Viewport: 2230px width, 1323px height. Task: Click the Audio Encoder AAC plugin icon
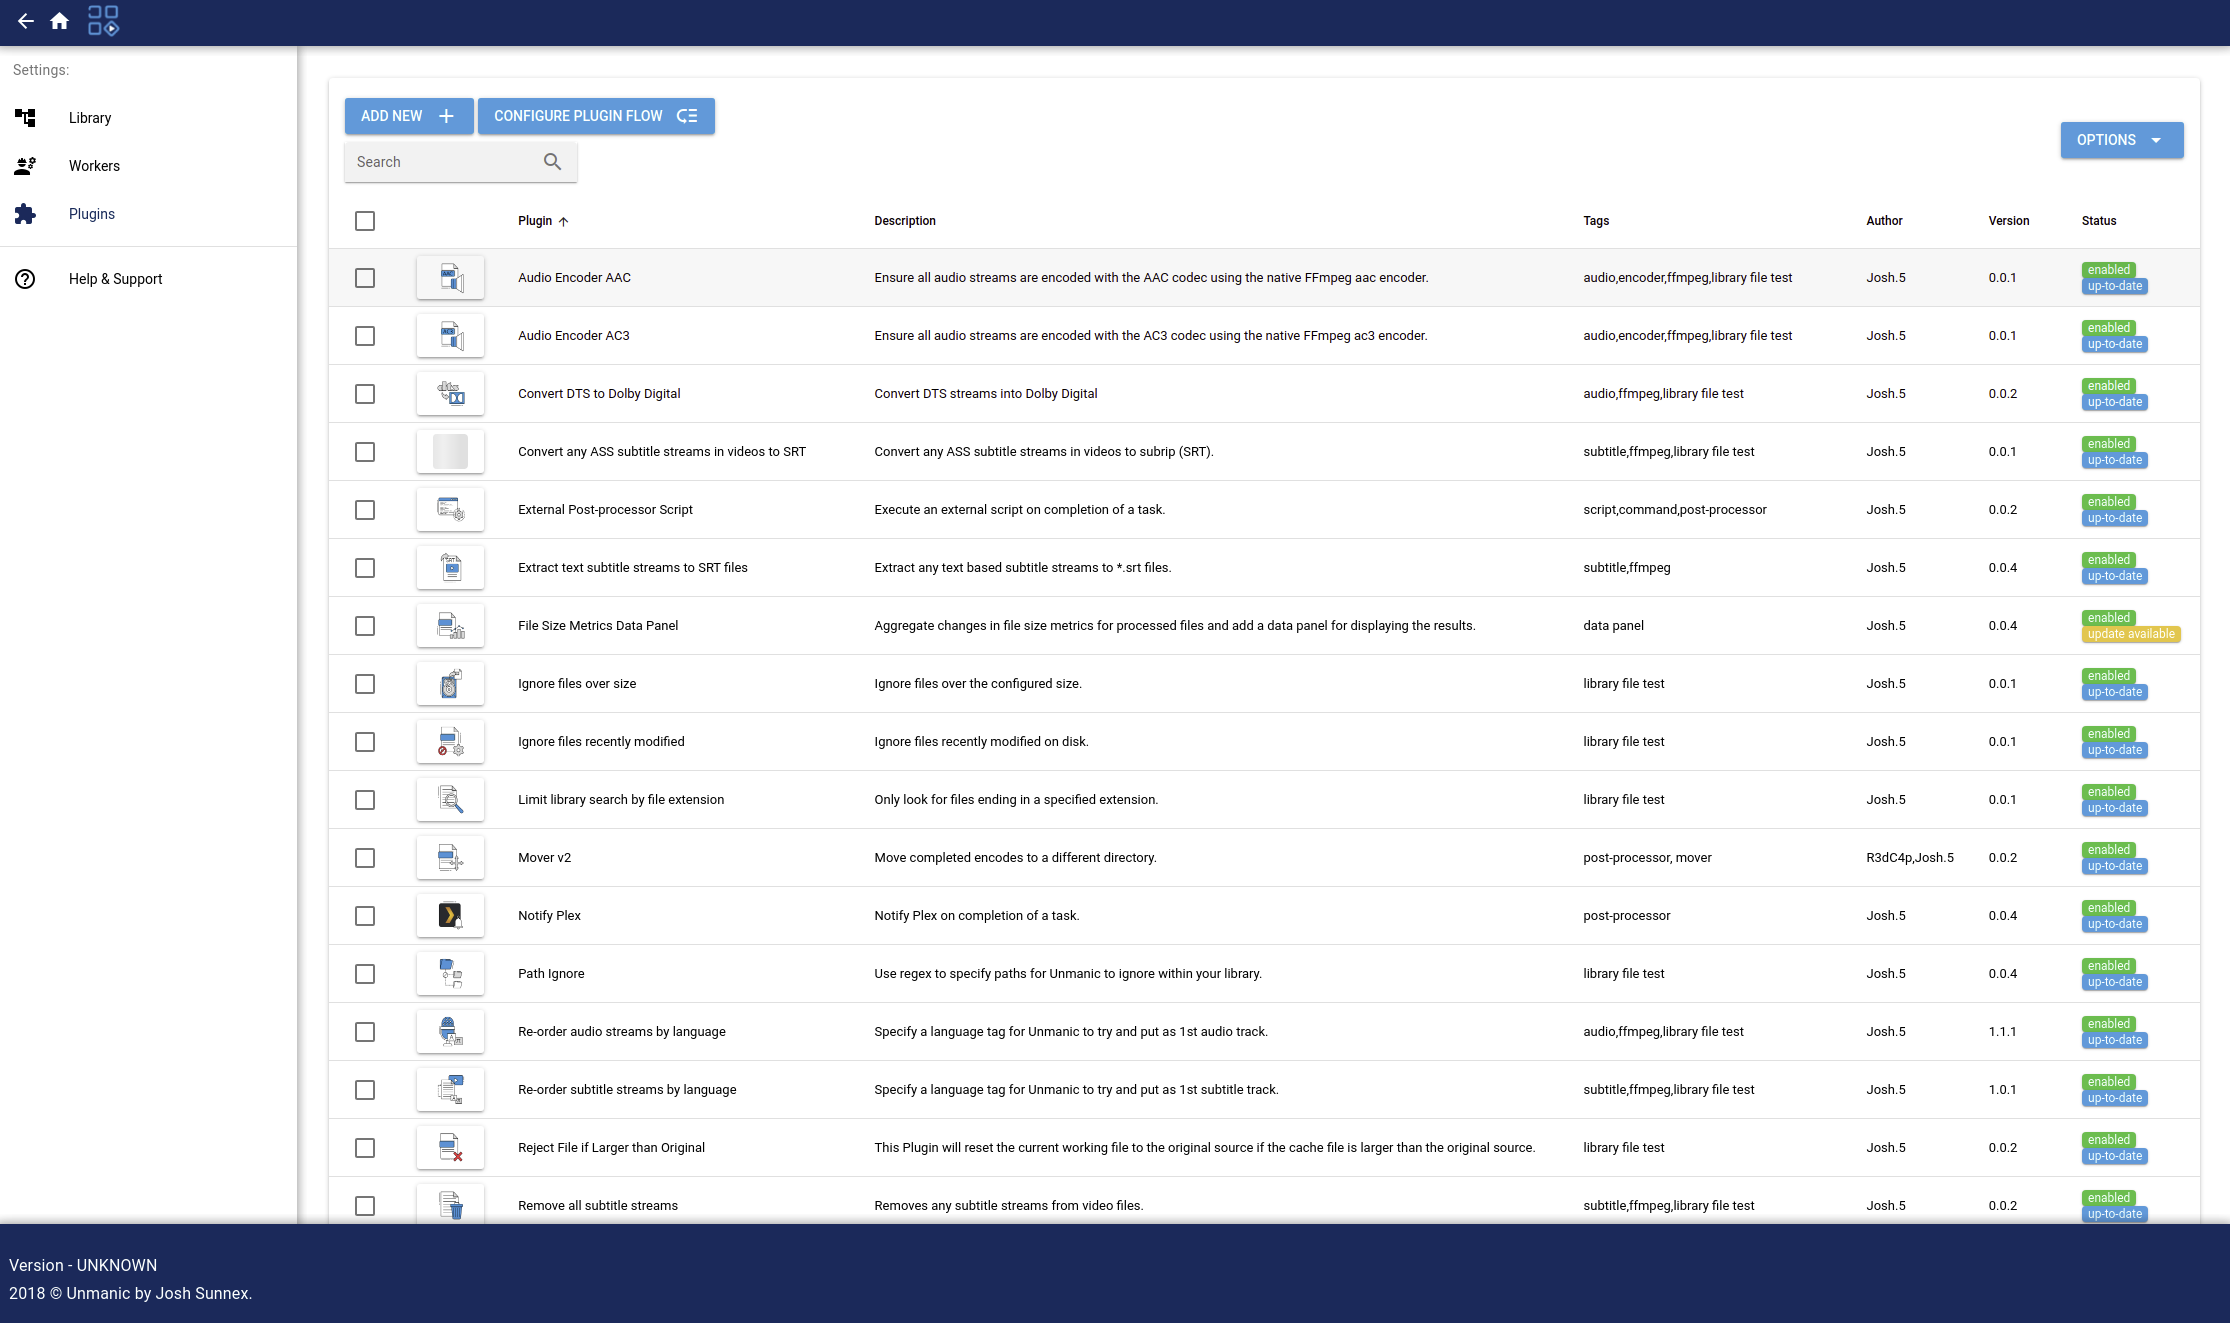tap(450, 277)
